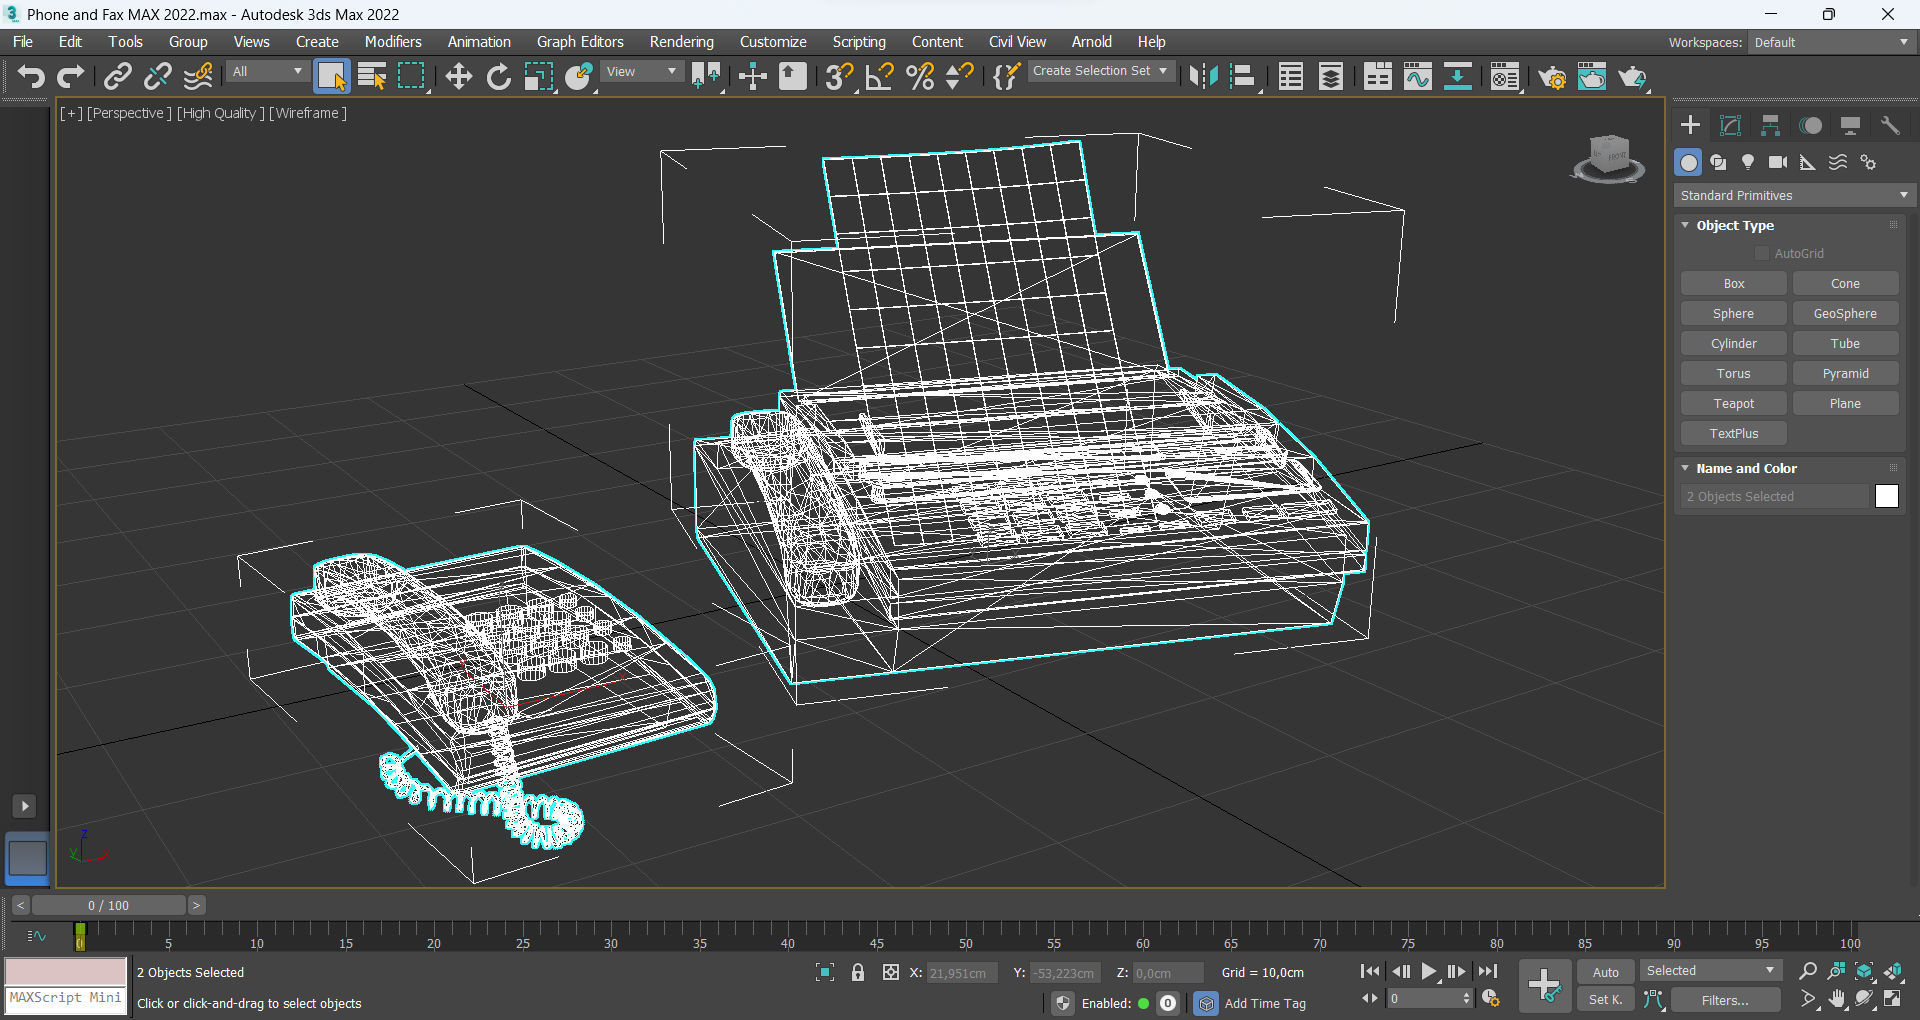Image resolution: width=1920 pixels, height=1020 pixels.
Task: Click the Teapot primitive button
Action: 1734,403
